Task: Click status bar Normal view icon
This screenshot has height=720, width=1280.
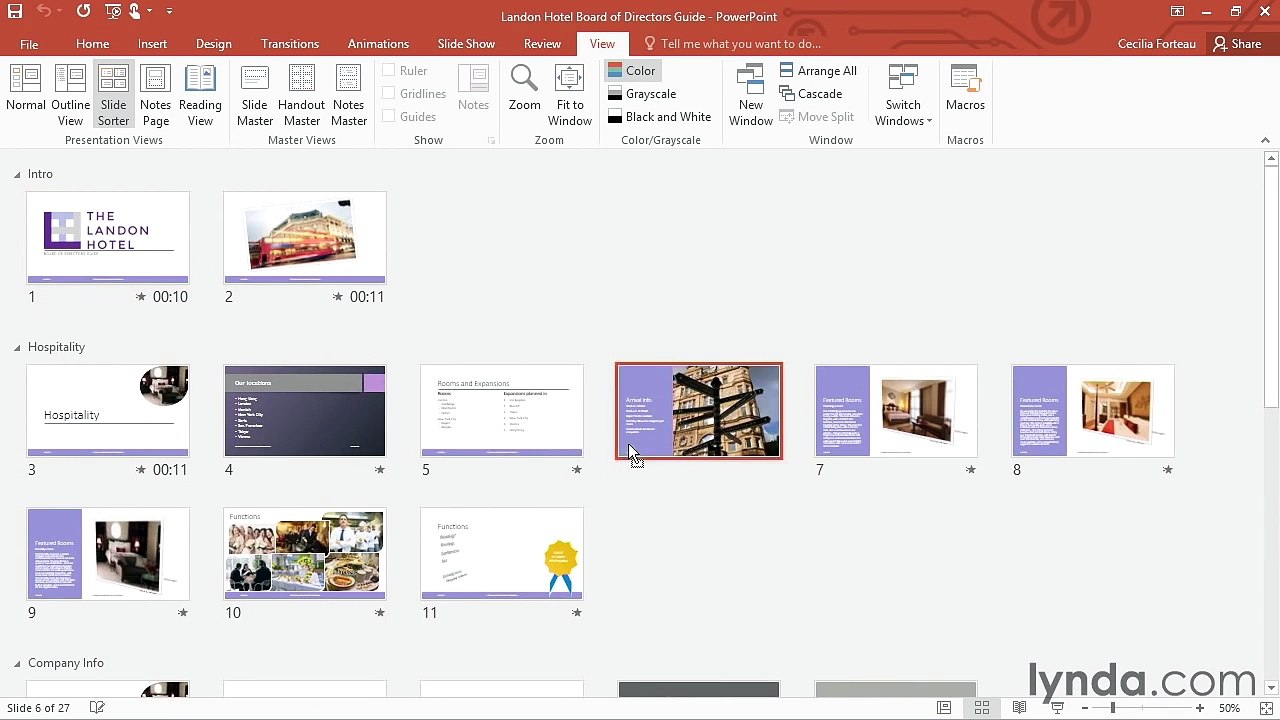Action: 943,708
